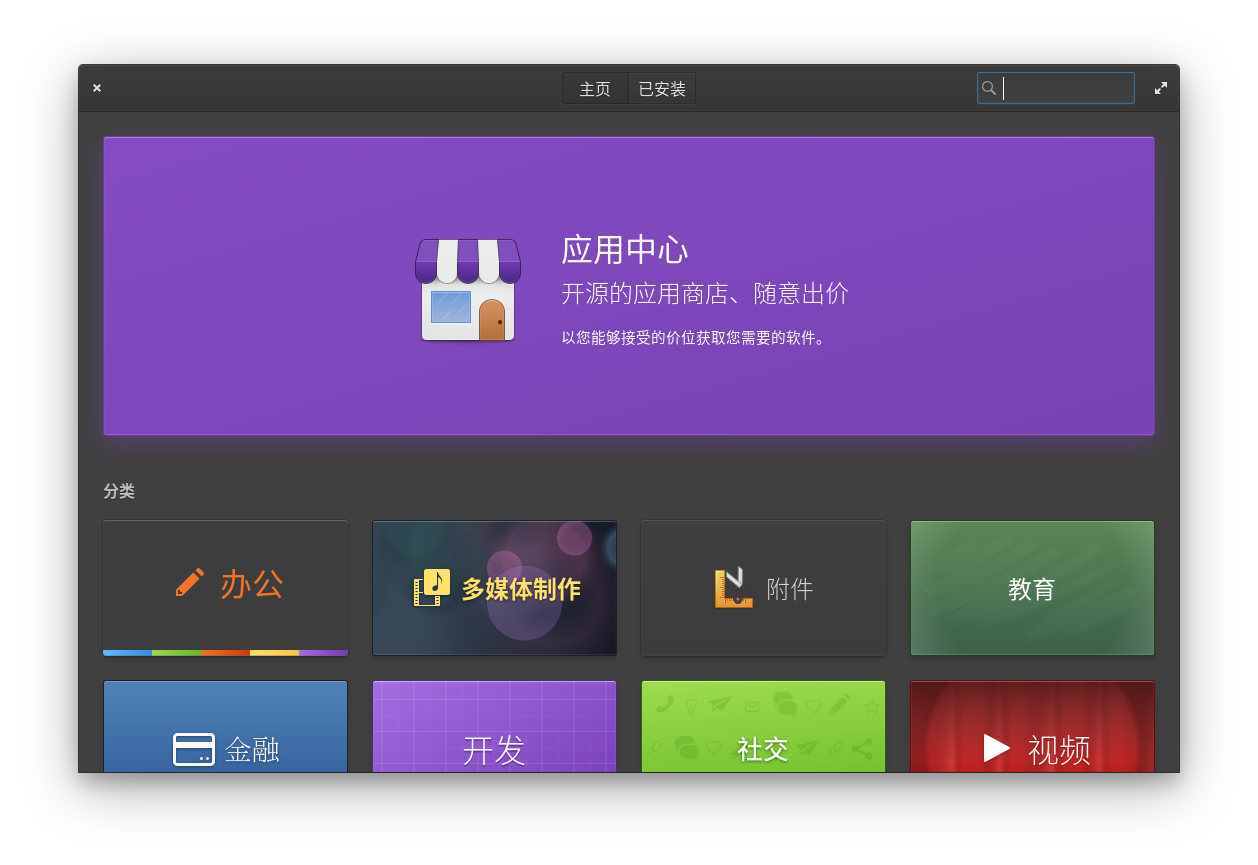Click the magnifier icon in search box
Screen dimensions: 1258x865
[x=989, y=88]
